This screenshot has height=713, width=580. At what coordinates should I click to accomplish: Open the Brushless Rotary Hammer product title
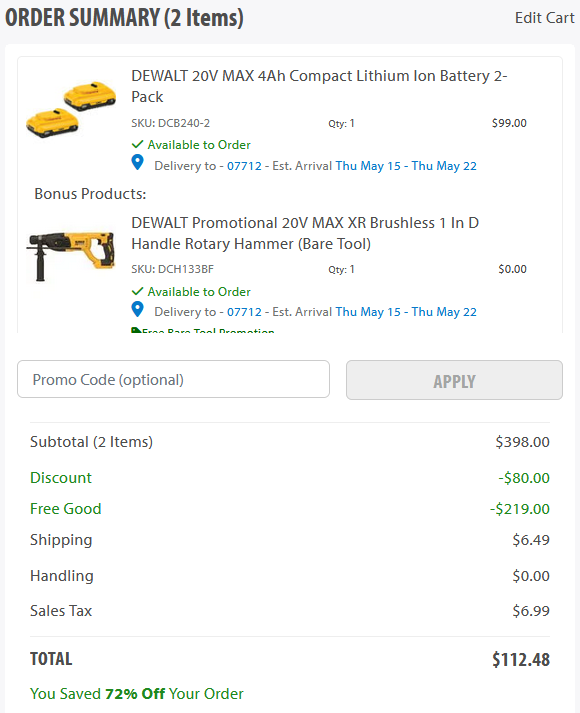tap(305, 233)
